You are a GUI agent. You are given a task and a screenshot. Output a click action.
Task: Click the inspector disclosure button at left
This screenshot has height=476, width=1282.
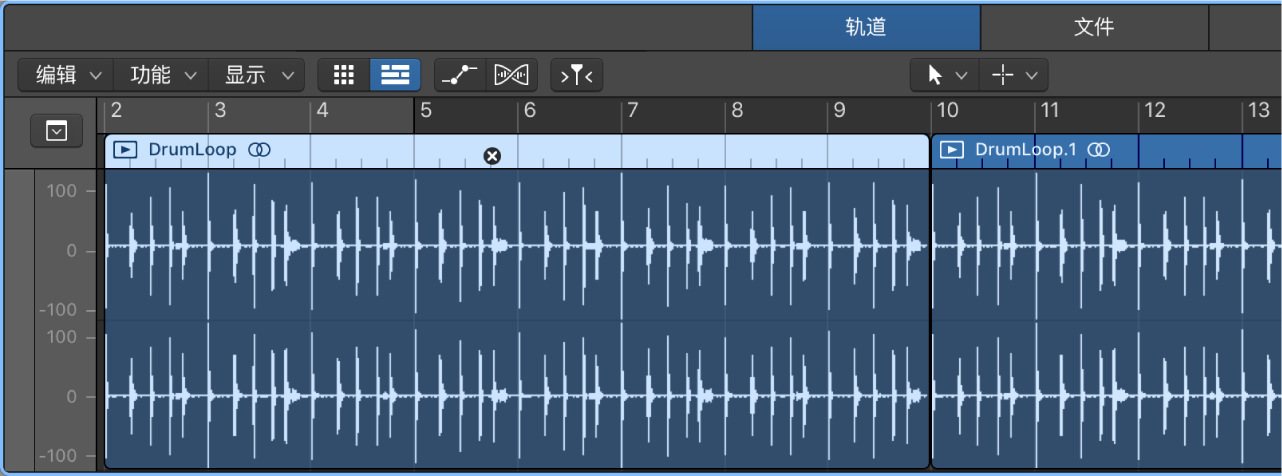tap(57, 130)
